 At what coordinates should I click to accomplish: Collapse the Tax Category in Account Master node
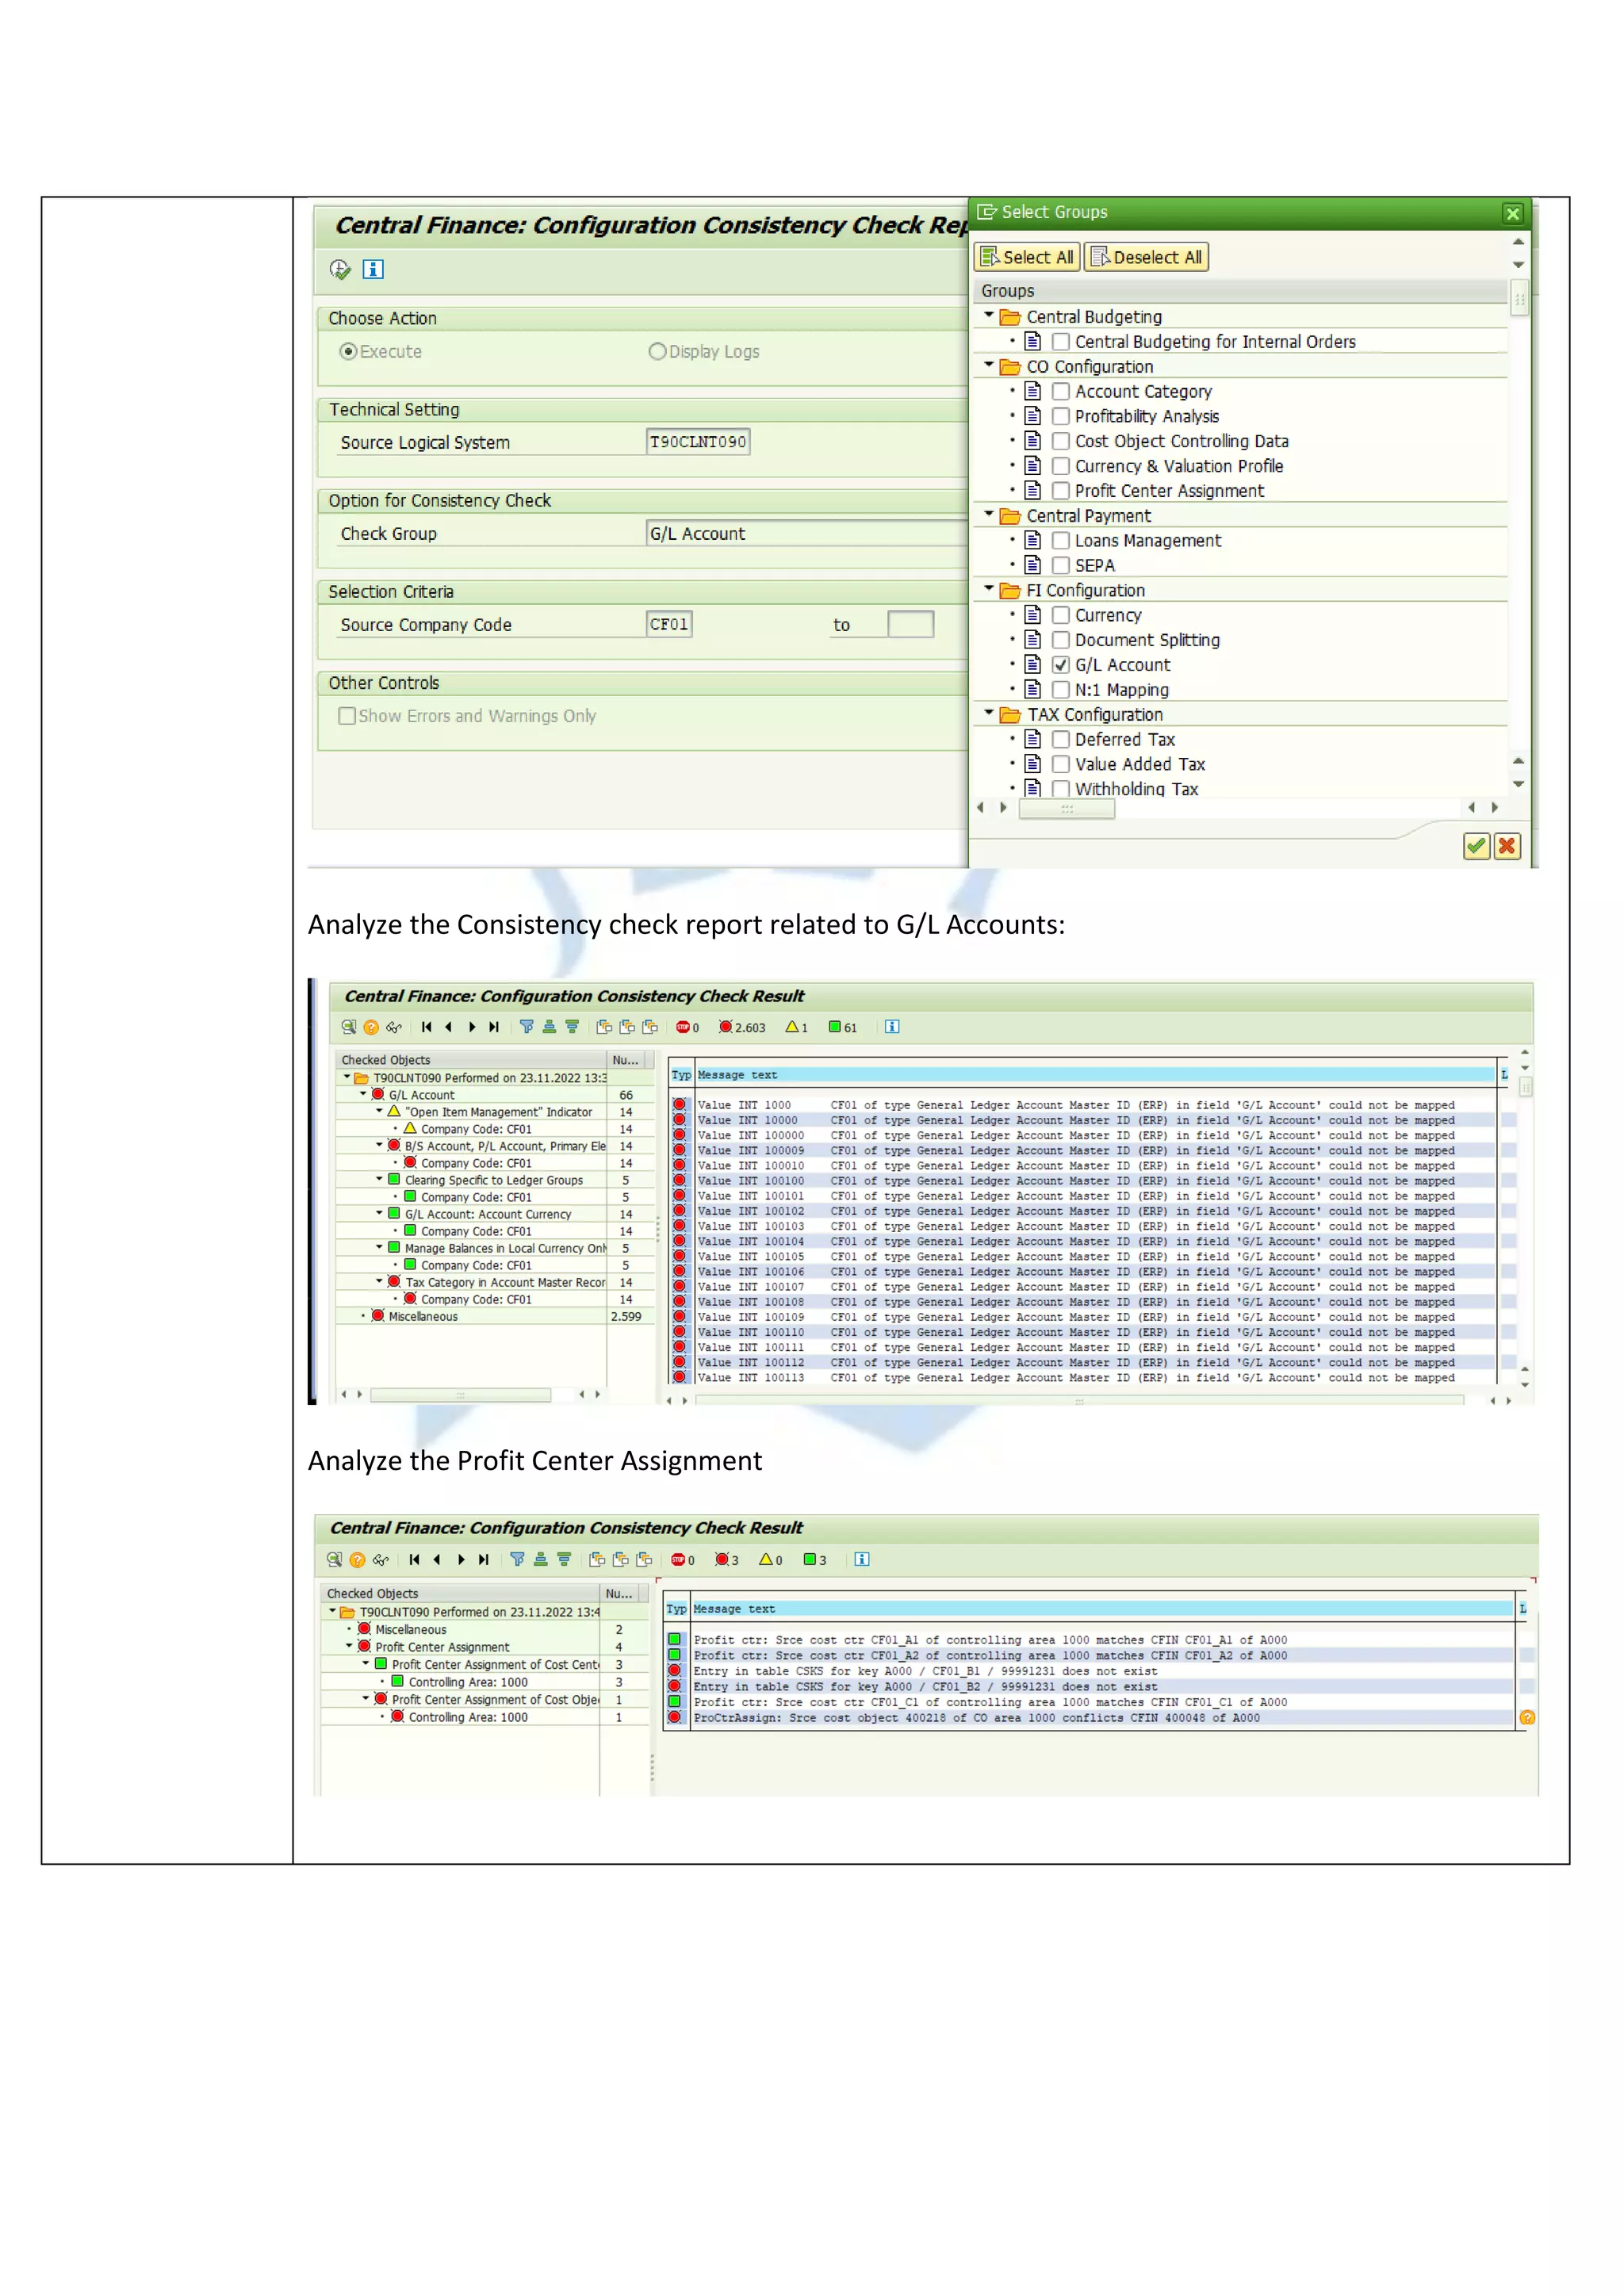(379, 1281)
